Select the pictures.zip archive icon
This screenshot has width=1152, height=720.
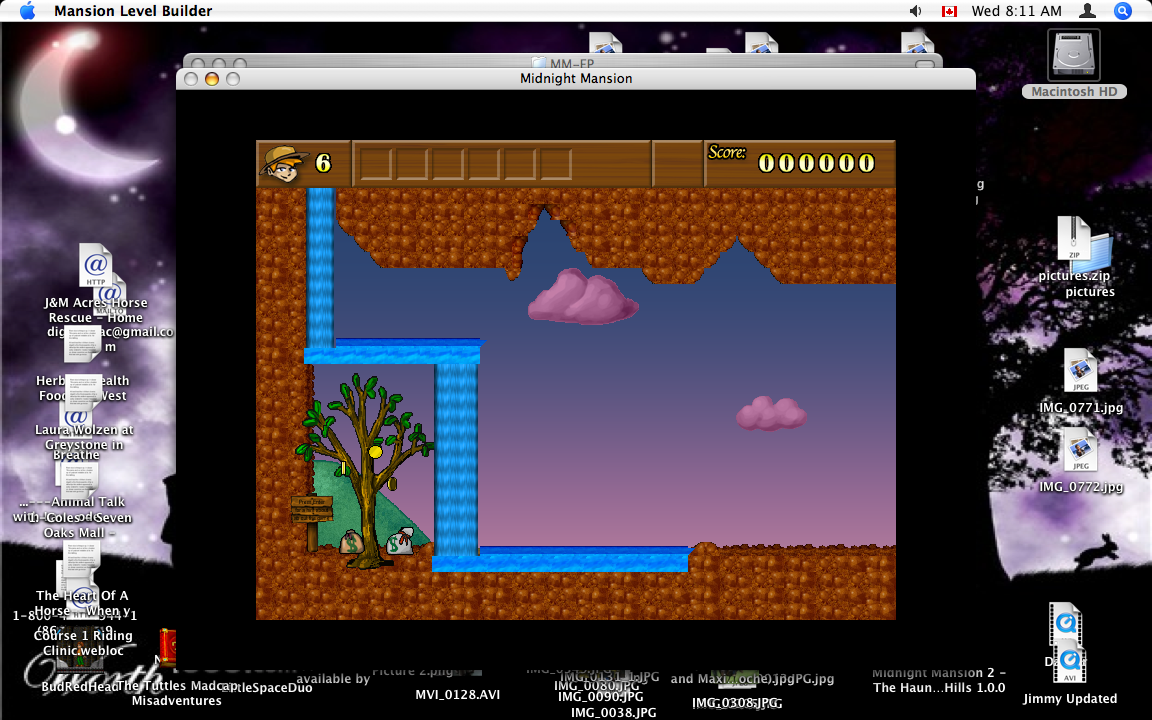[x=1074, y=240]
